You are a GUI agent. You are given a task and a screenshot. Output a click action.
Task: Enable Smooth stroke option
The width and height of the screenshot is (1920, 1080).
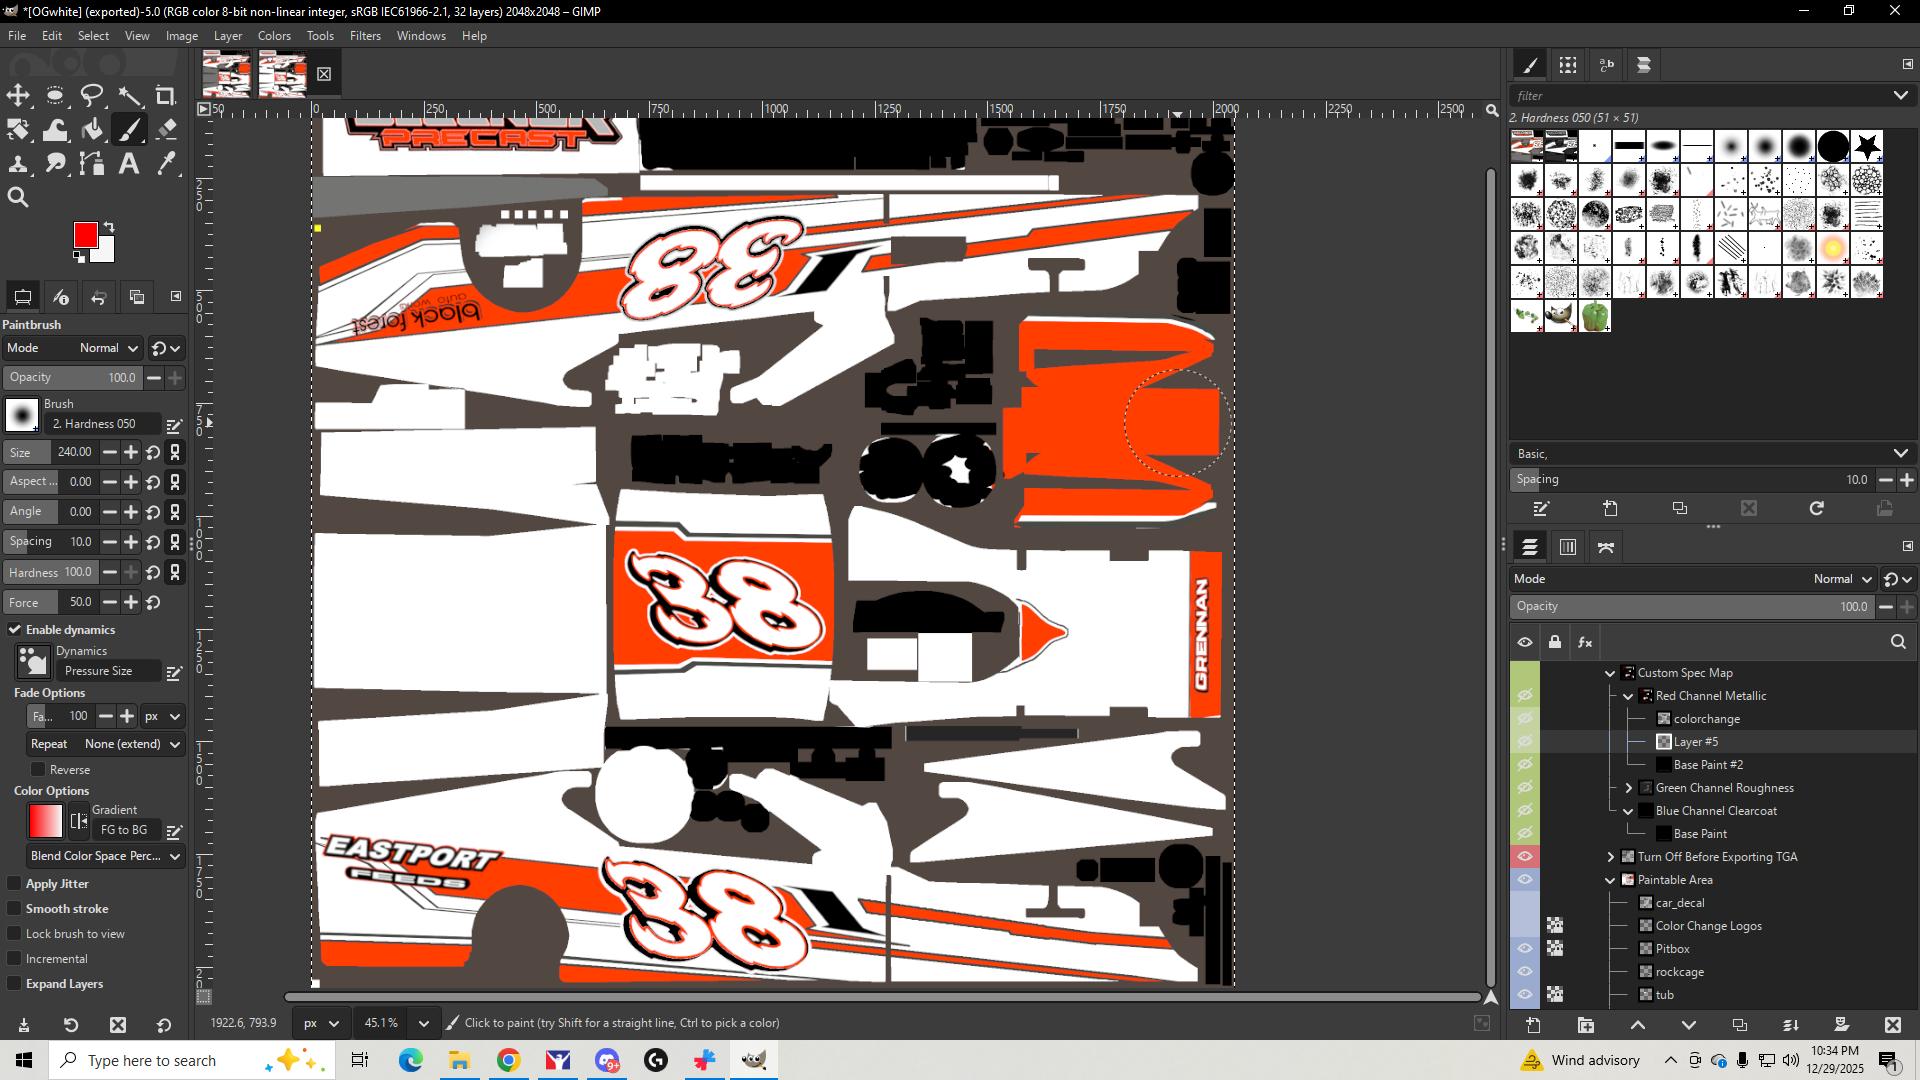15,909
